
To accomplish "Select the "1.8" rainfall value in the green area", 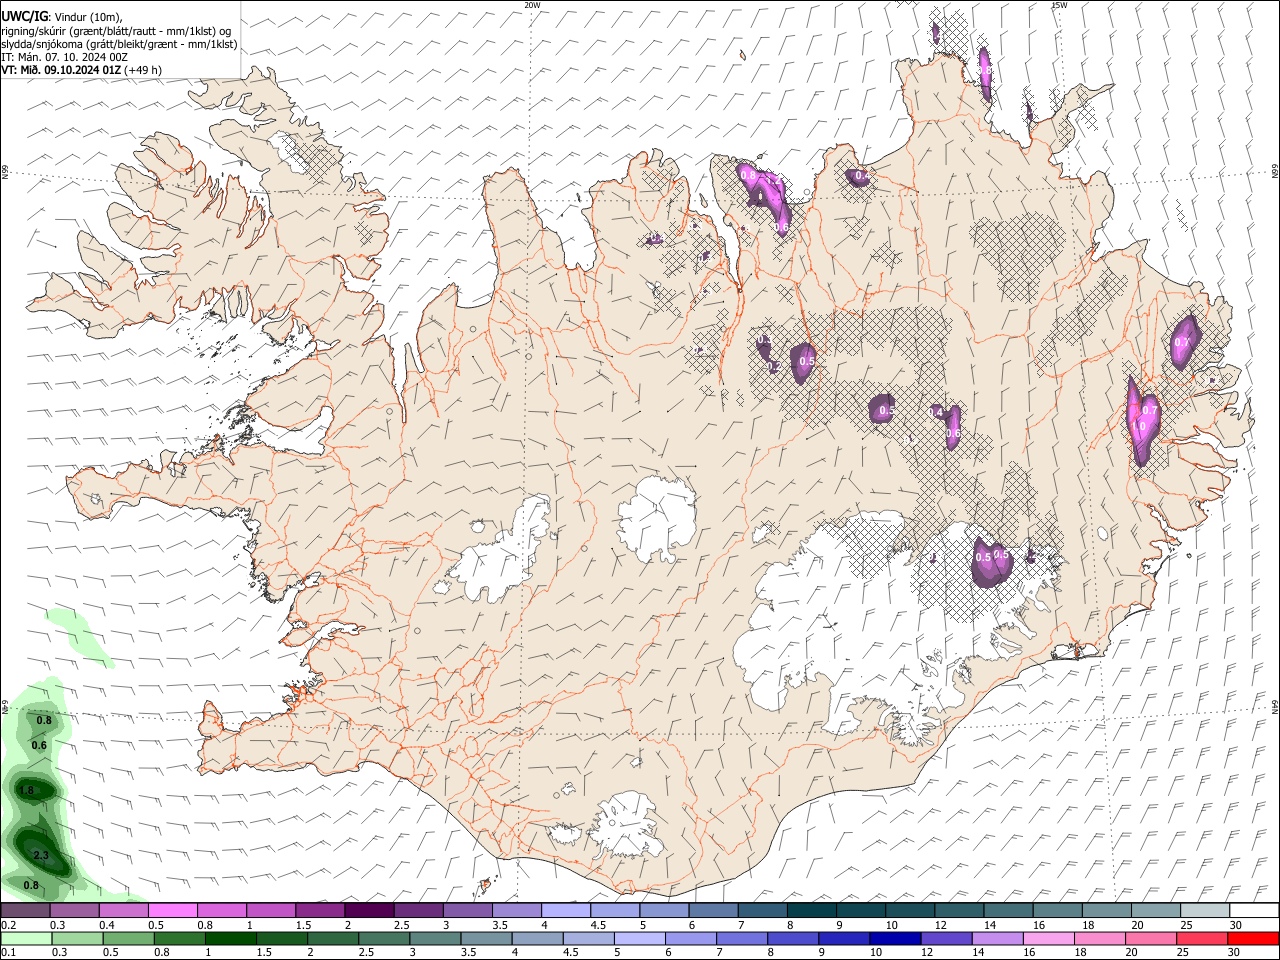I will (x=27, y=791).
